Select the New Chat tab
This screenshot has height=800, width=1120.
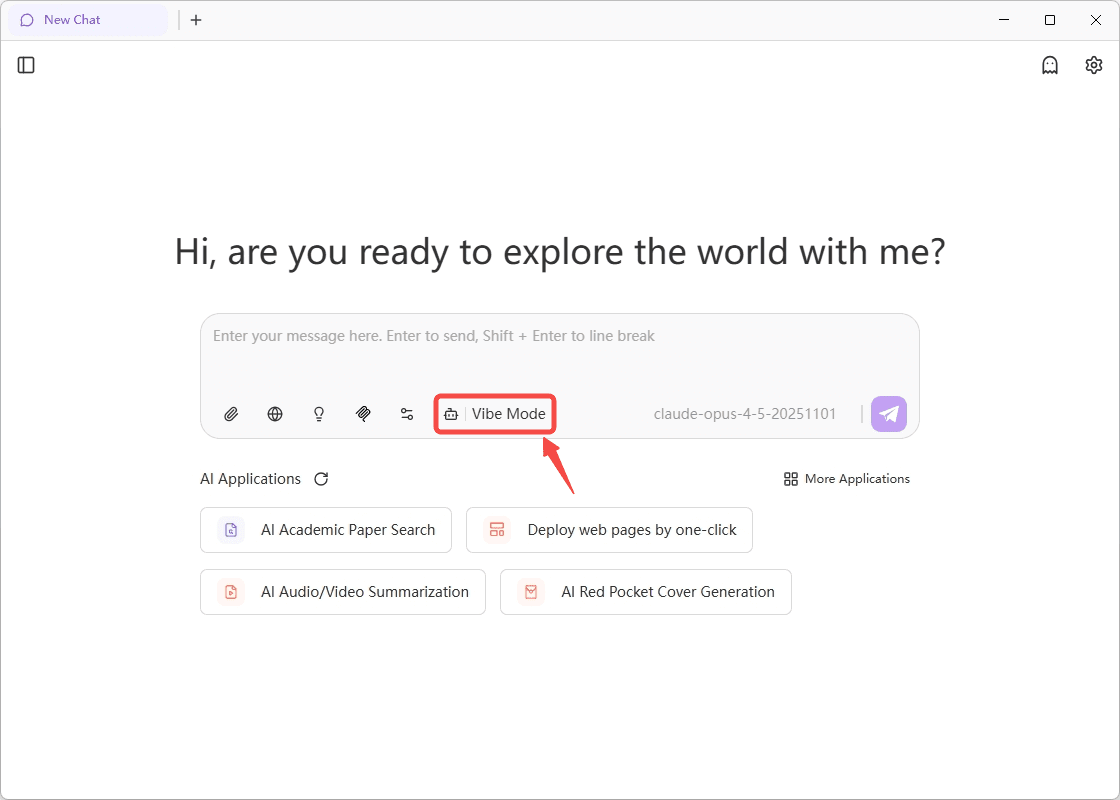click(x=72, y=20)
